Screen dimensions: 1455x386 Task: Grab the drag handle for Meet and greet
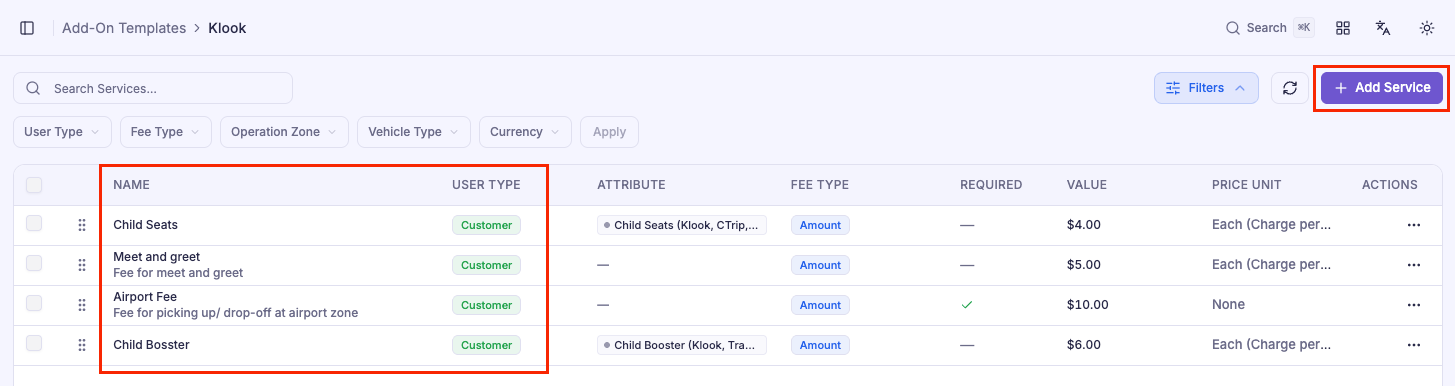tap(82, 265)
